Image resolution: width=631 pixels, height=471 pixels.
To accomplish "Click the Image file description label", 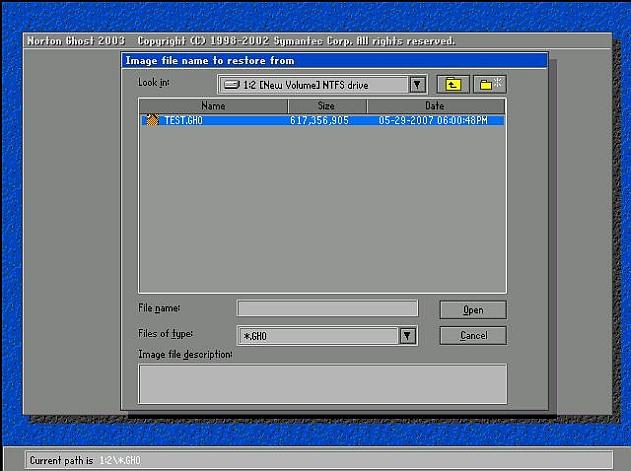I will [x=185, y=355].
